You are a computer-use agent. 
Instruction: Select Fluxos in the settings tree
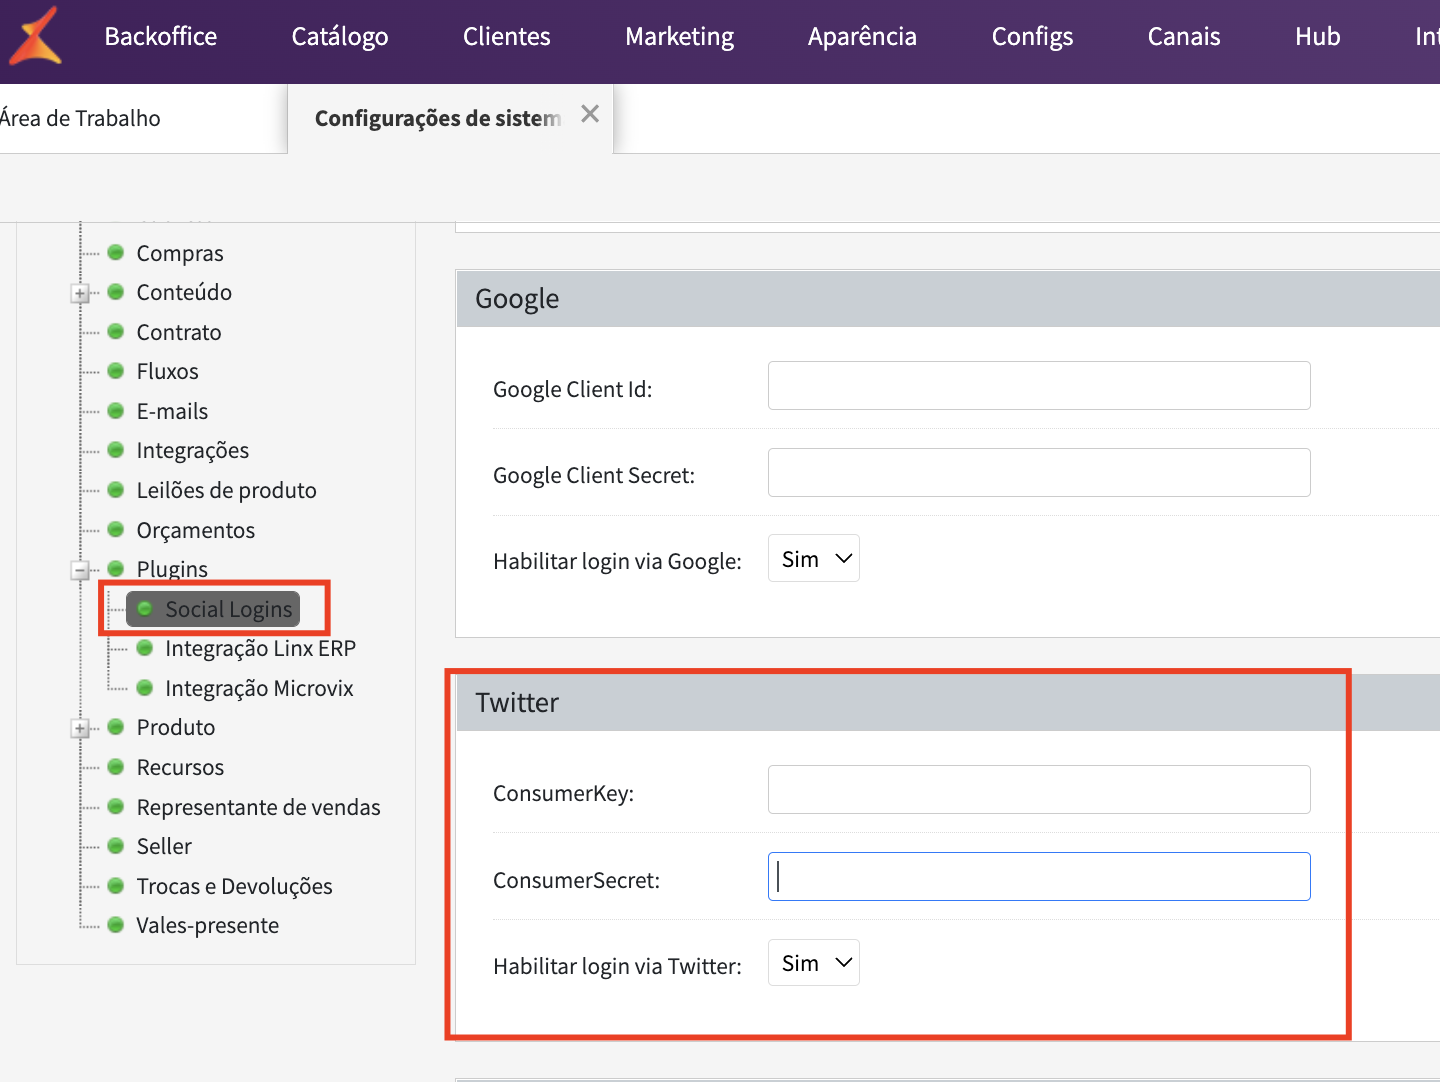(167, 371)
